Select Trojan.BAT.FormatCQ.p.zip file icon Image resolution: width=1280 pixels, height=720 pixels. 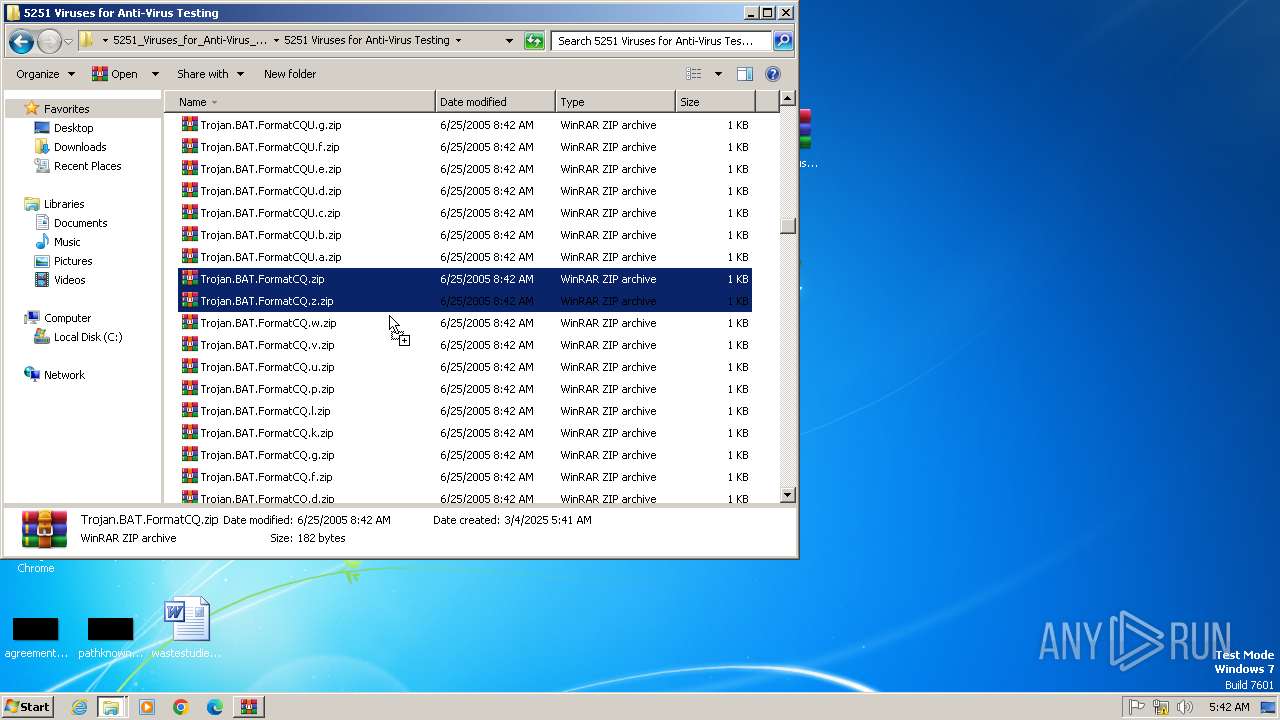tap(189, 389)
